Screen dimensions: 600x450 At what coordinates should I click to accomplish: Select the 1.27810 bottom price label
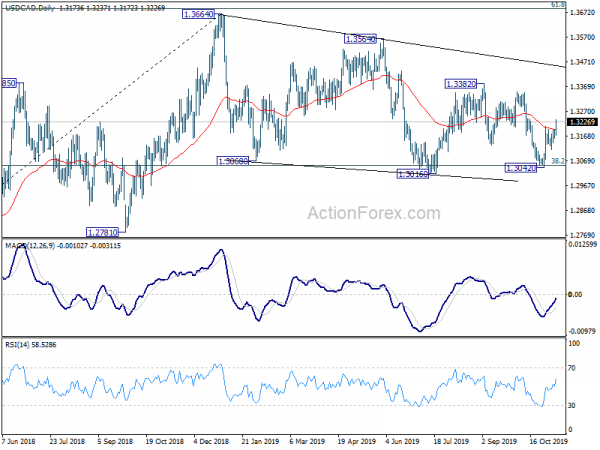click(102, 232)
